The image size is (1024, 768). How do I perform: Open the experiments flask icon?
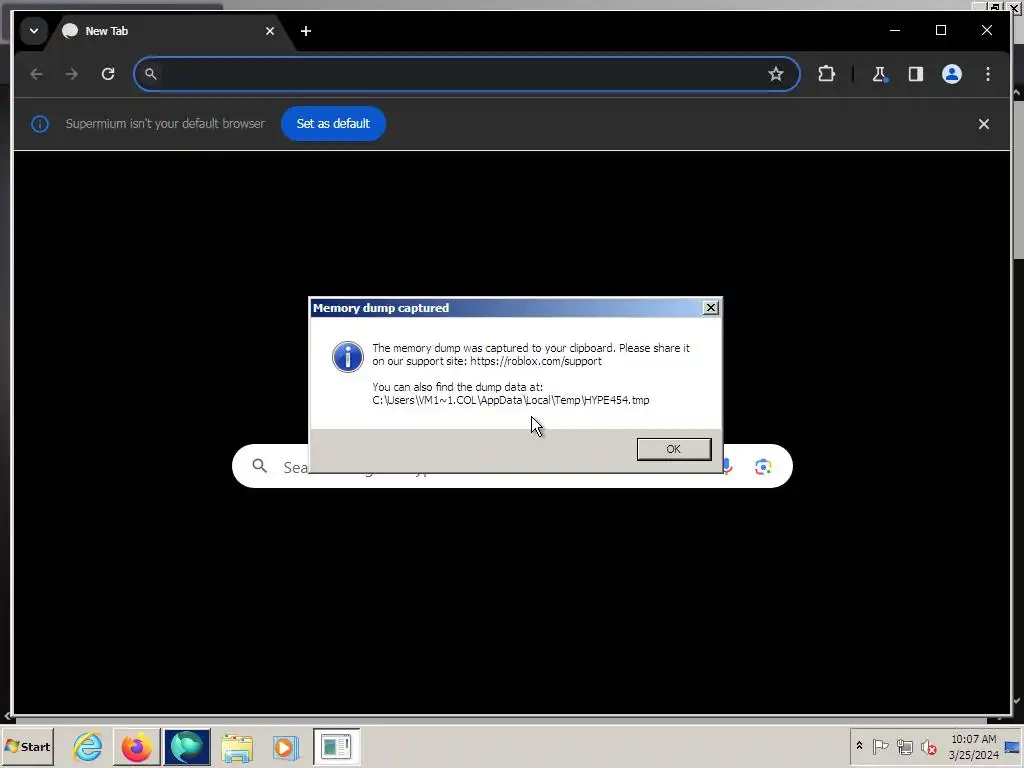click(880, 74)
